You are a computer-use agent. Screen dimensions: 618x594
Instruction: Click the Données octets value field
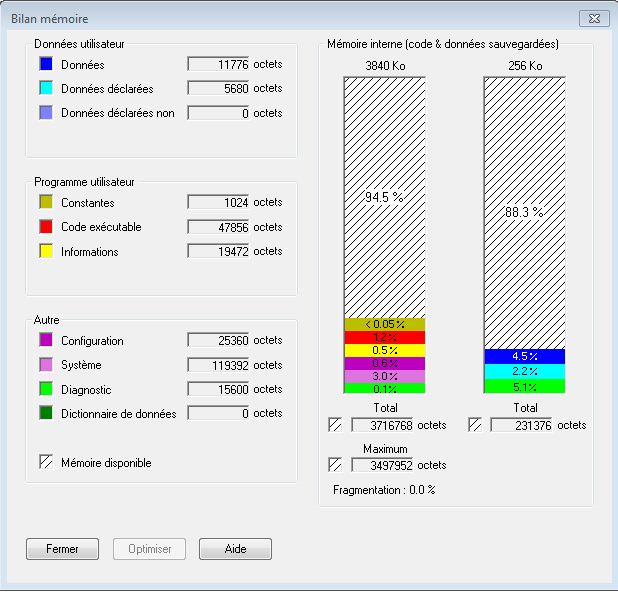[219, 64]
